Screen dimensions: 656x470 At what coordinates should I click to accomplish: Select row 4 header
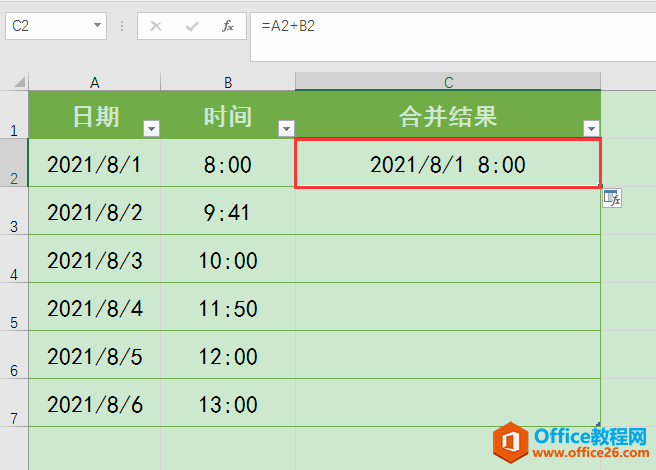[14, 259]
